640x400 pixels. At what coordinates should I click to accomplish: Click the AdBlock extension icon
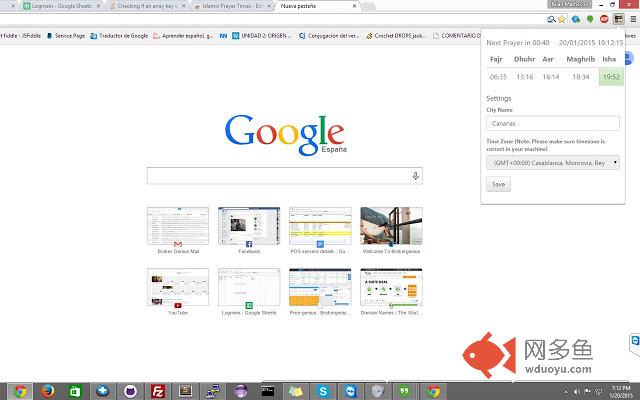click(x=604, y=19)
